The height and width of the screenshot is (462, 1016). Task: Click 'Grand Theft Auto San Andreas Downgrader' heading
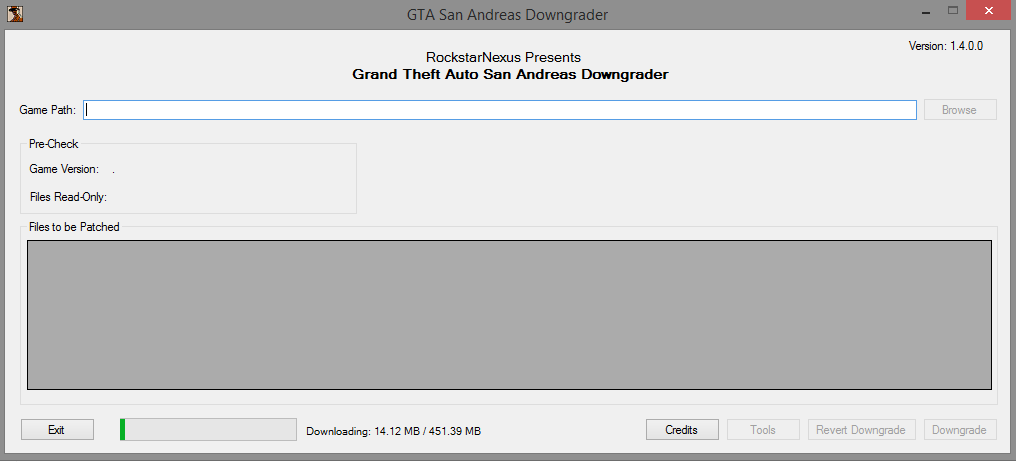(510, 75)
